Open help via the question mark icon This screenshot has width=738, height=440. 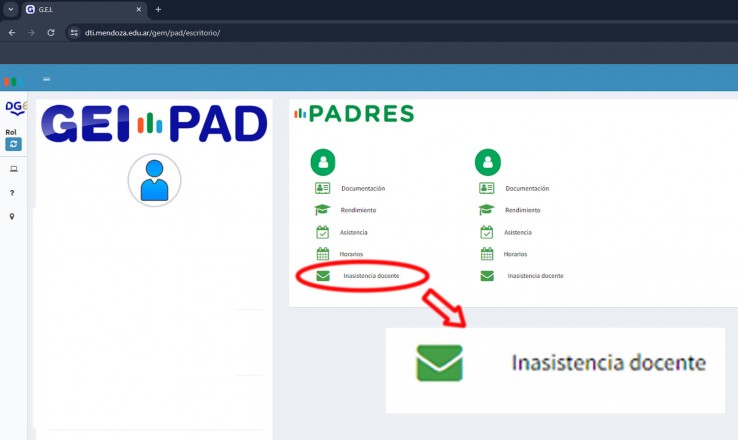(12, 193)
